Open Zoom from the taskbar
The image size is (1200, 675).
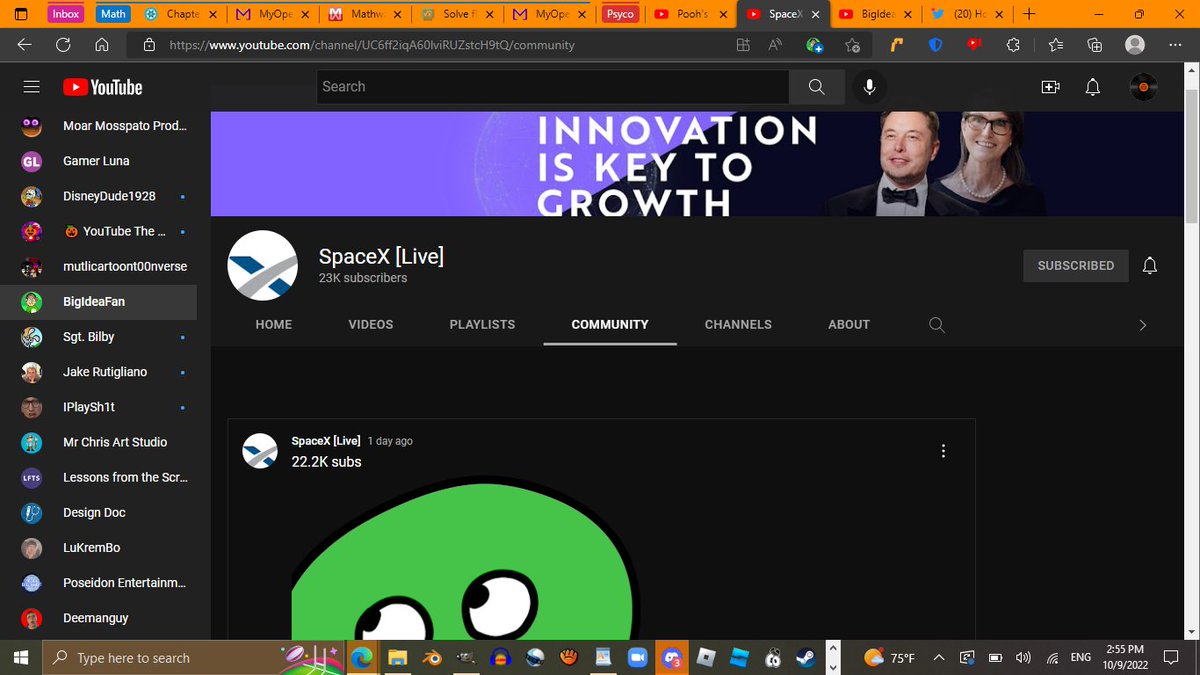637,658
